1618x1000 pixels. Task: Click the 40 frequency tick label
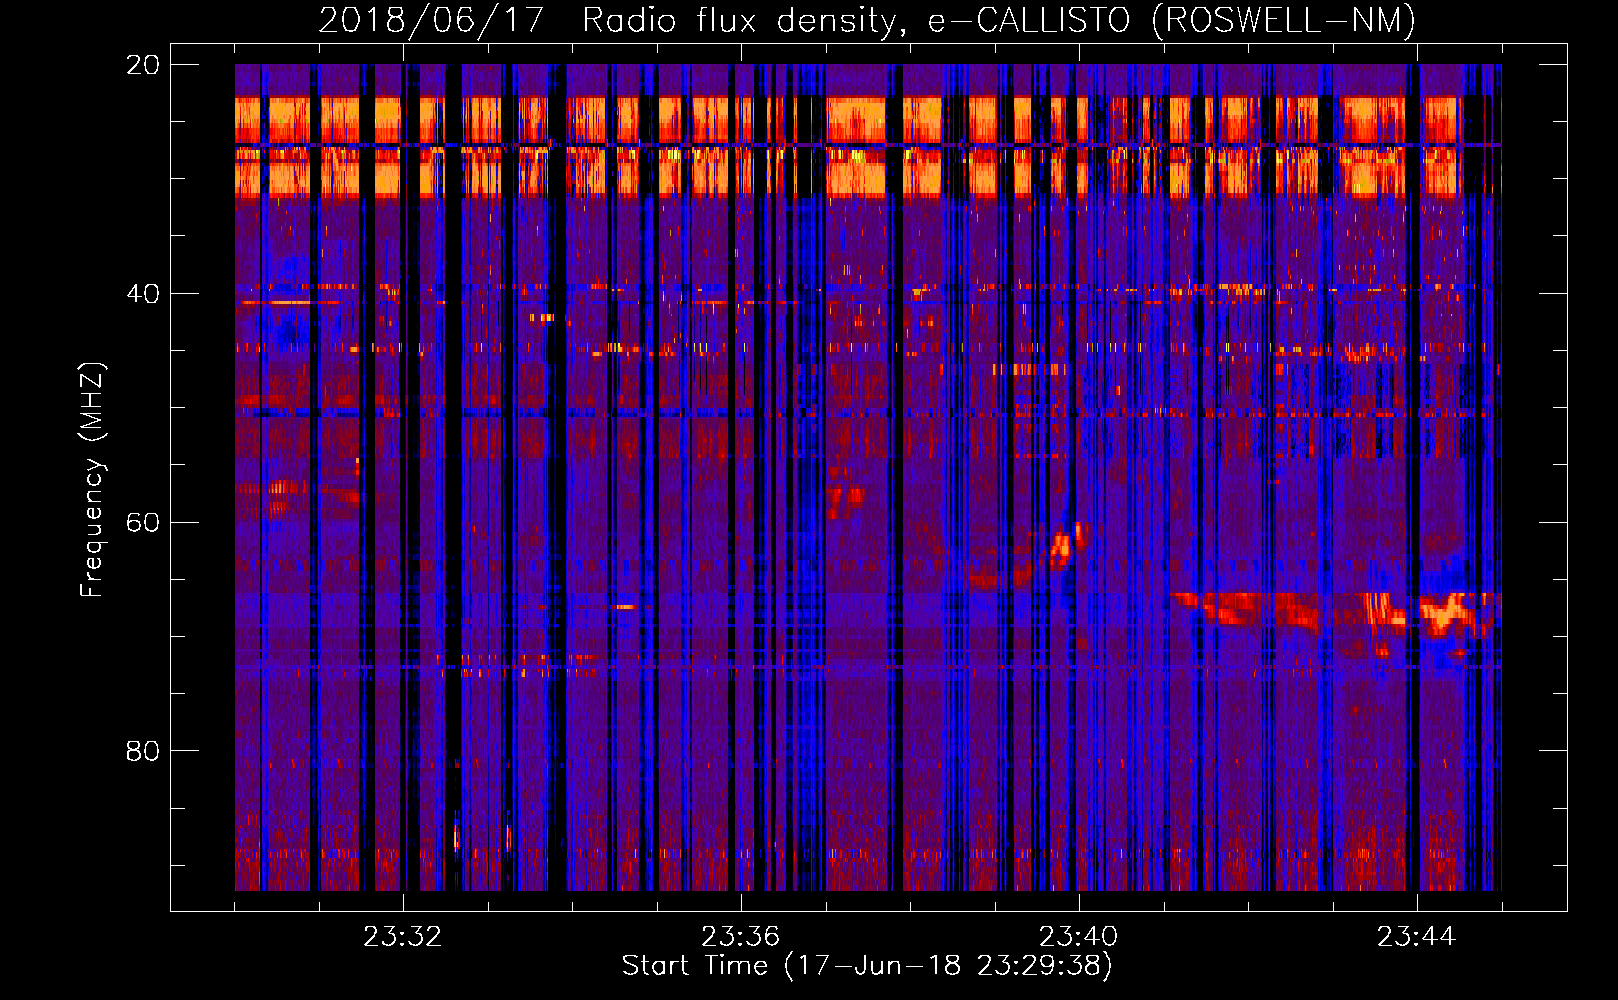coord(142,294)
